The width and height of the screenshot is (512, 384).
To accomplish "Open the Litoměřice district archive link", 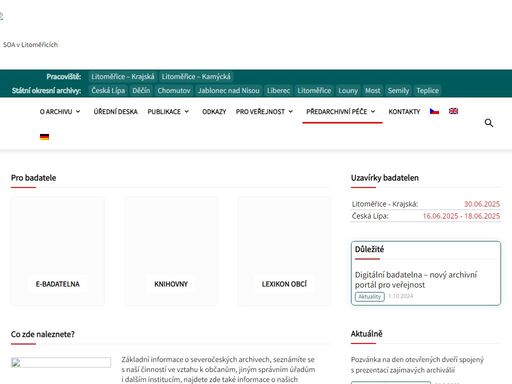I will pos(314,91).
